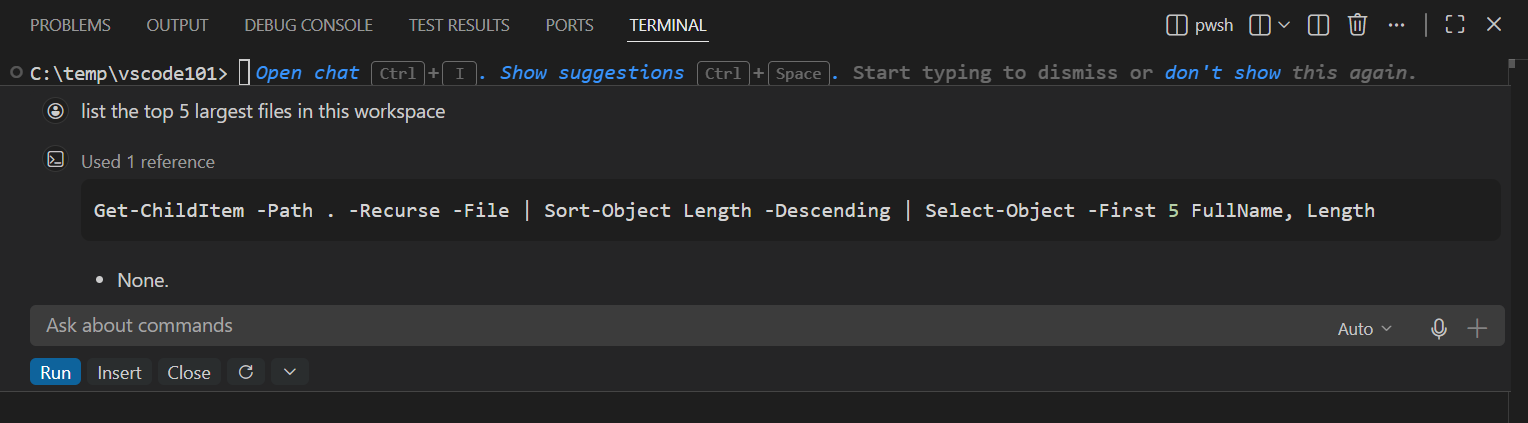This screenshot has height=423, width=1528.
Task: Kill terminal with the trash can icon
Action: click(1357, 25)
